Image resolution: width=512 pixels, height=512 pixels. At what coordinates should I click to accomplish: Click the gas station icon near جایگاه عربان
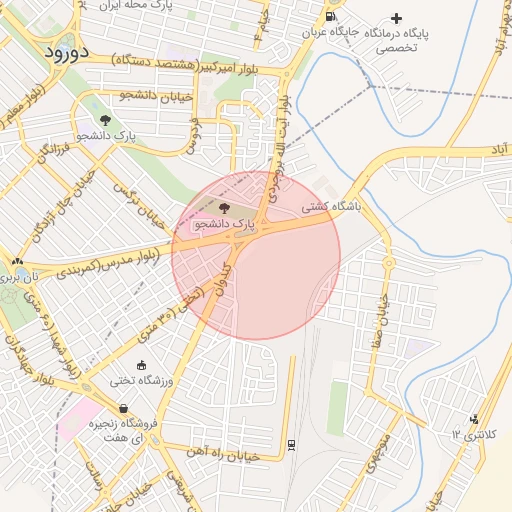coord(330,16)
